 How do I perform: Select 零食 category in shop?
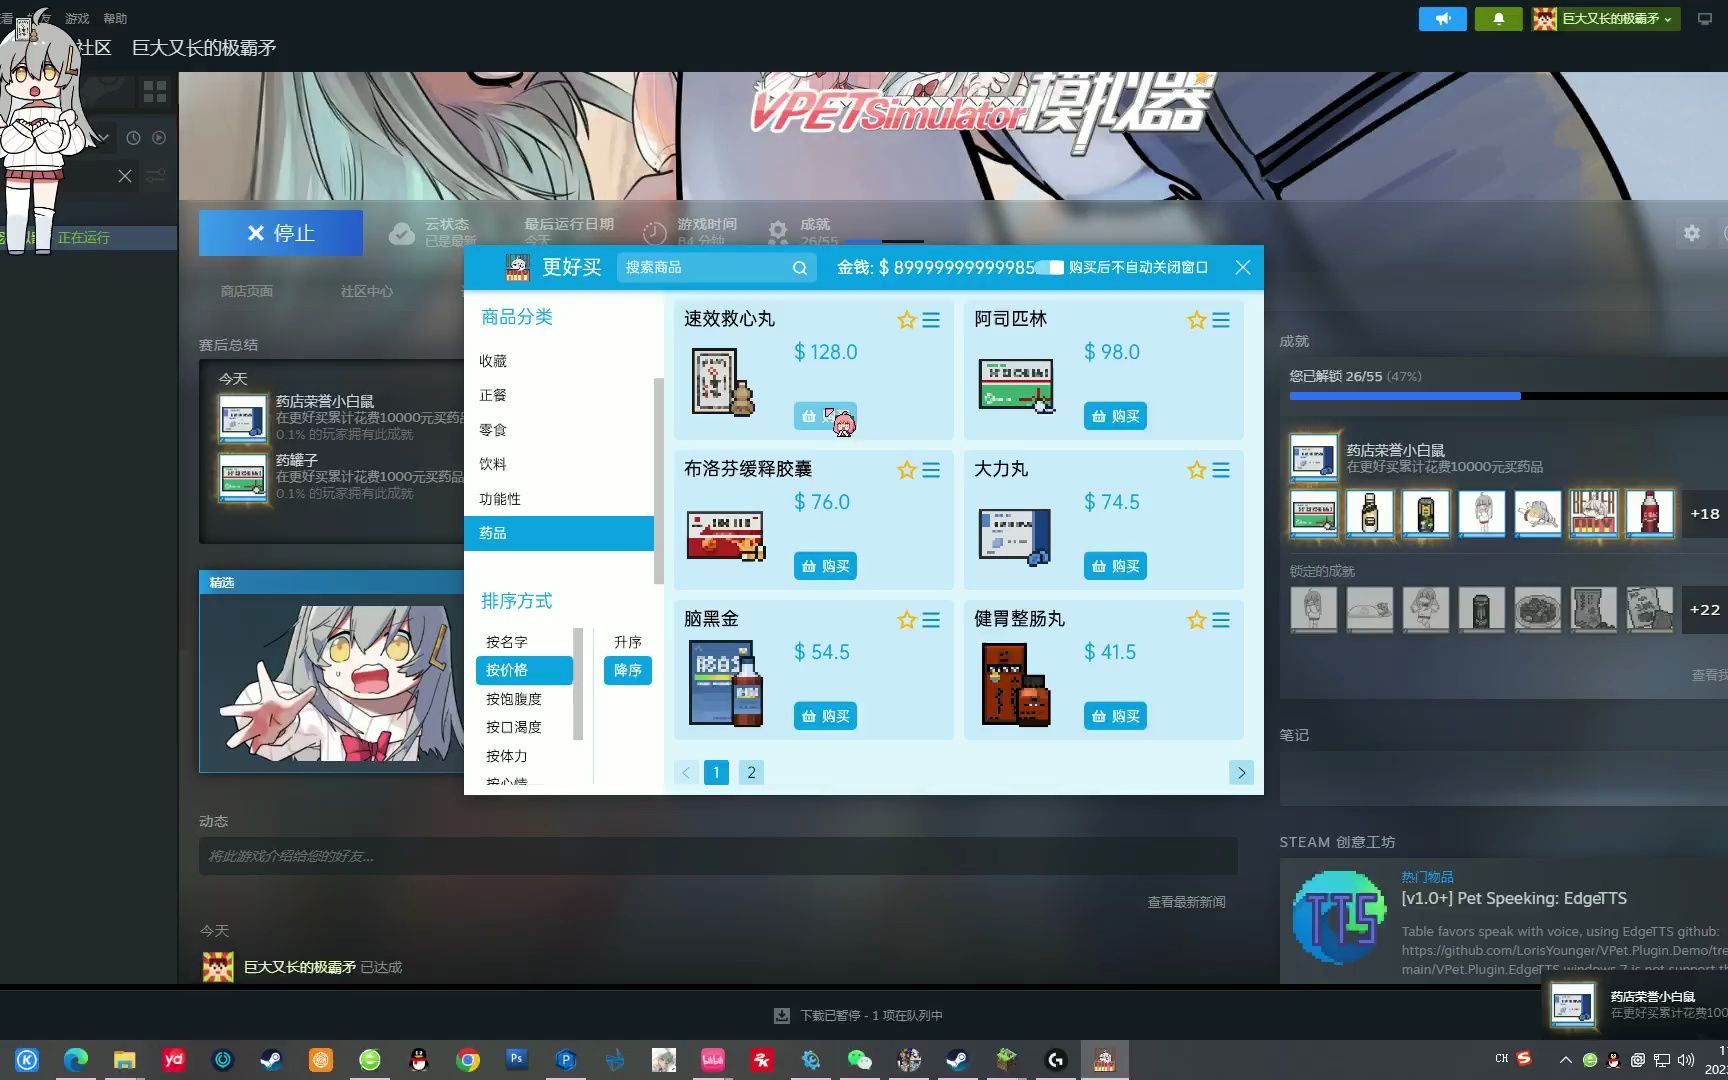pyautogui.click(x=559, y=430)
